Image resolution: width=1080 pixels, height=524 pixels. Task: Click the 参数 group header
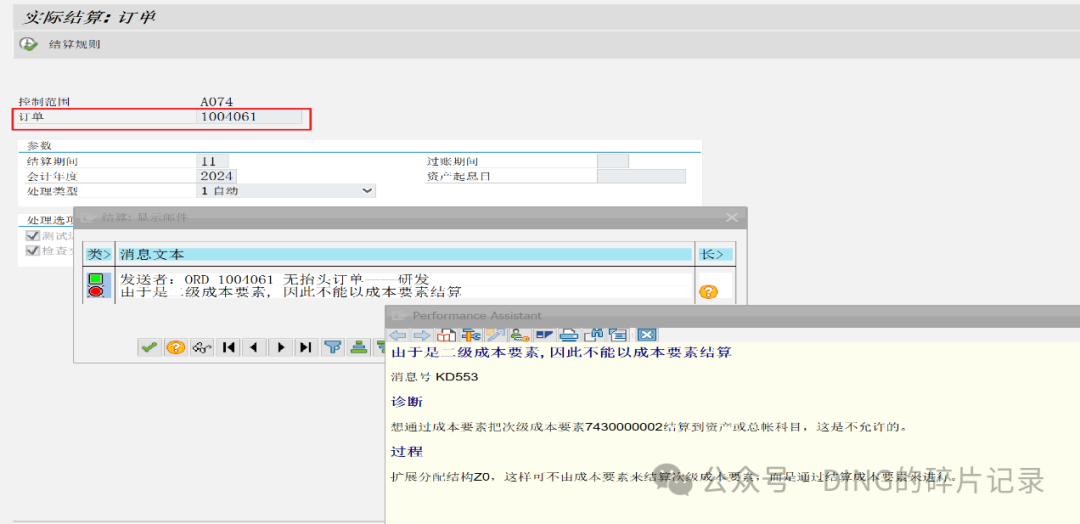[x=39, y=146]
